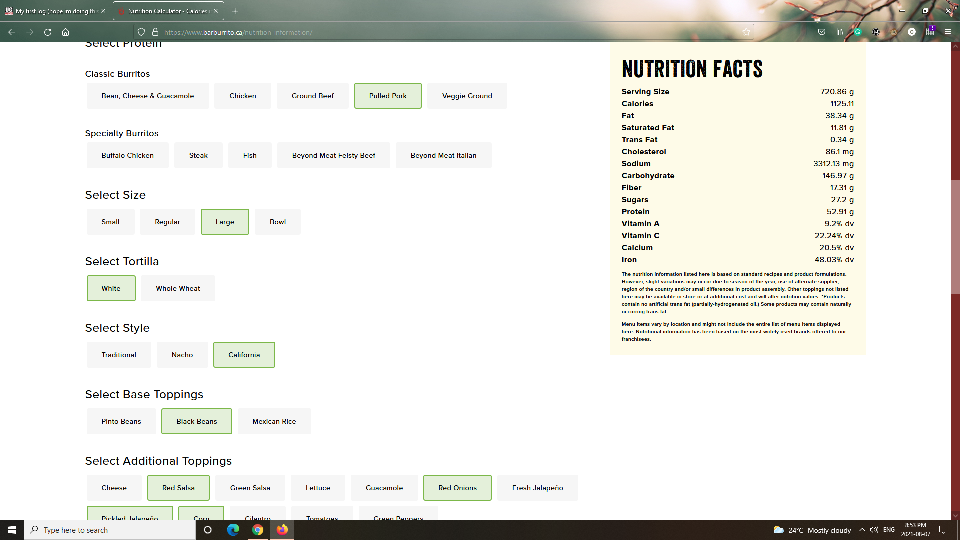
Task: Reload the page with the refresh icon
Action: tap(47, 32)
